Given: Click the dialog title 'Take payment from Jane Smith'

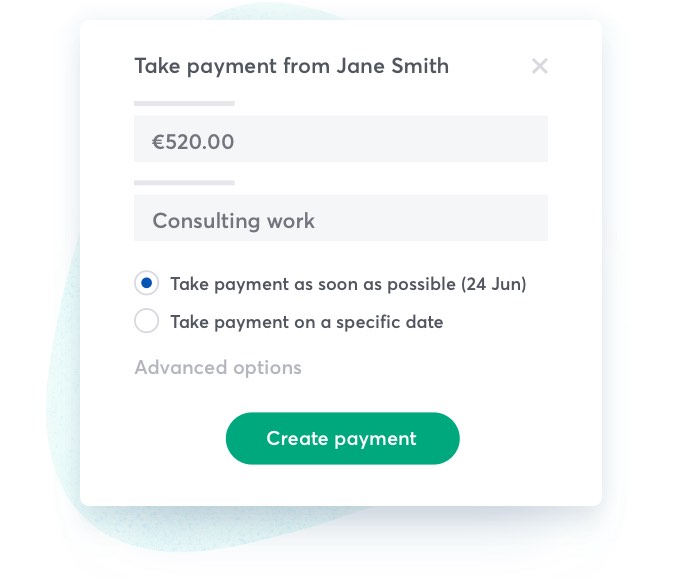Looking at the screenshot, I should 291,67.
